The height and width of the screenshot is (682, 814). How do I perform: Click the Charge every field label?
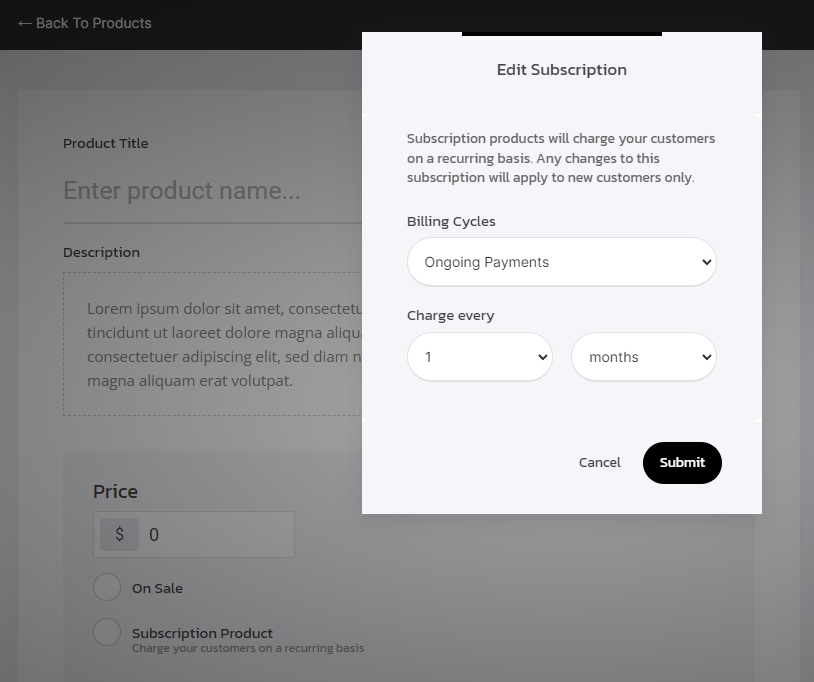[x=450, y=316]
